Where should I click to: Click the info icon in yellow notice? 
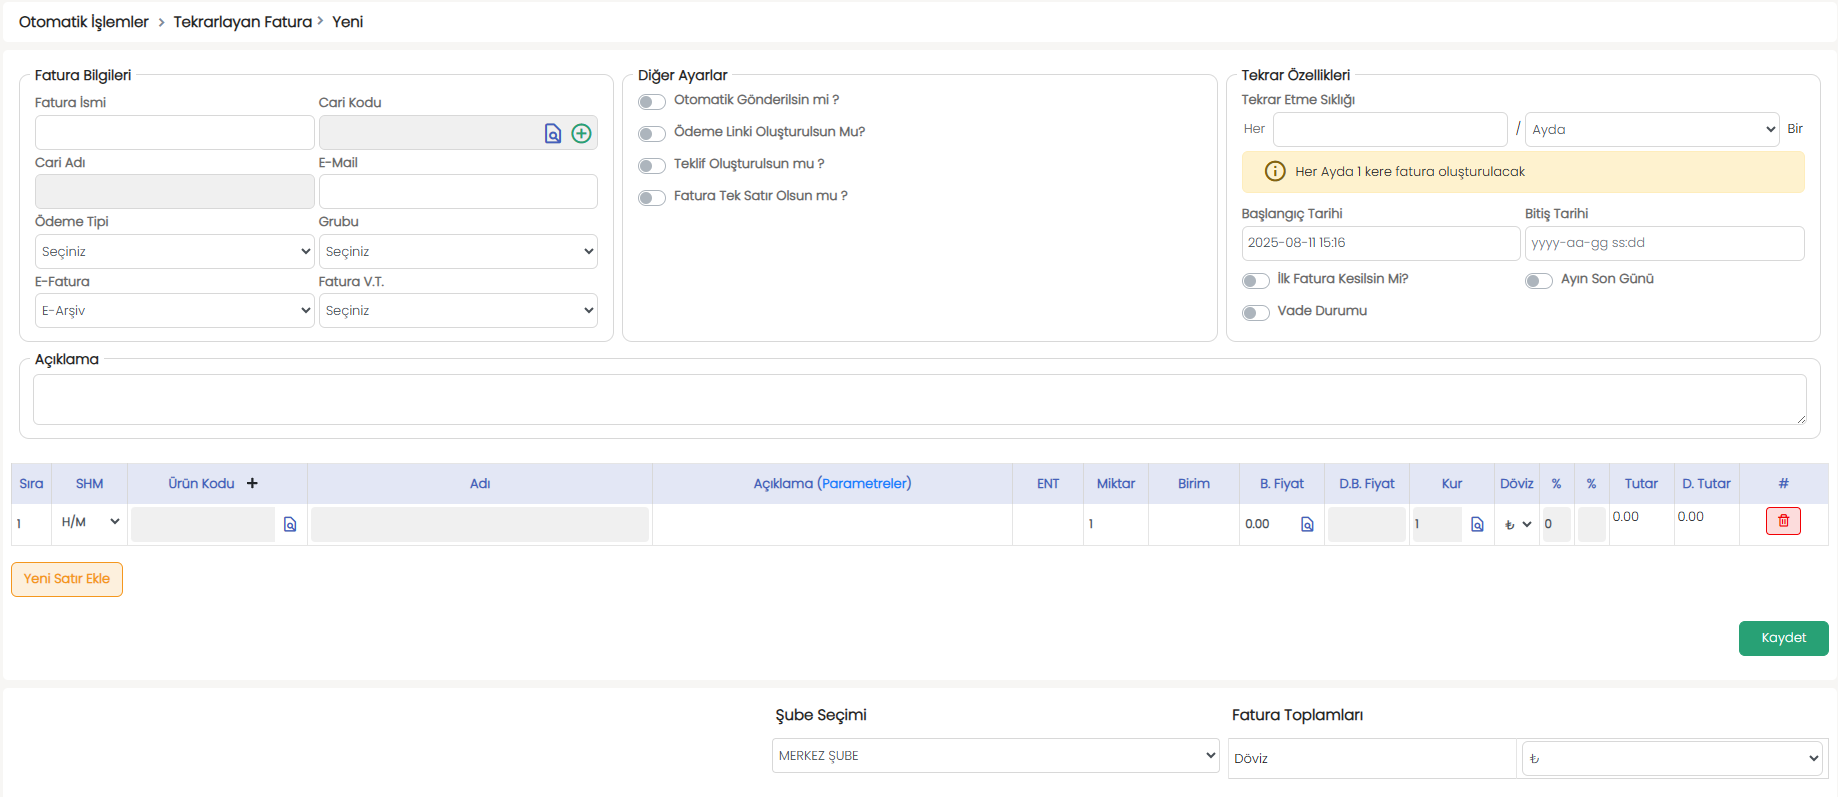pos(1275,172)
